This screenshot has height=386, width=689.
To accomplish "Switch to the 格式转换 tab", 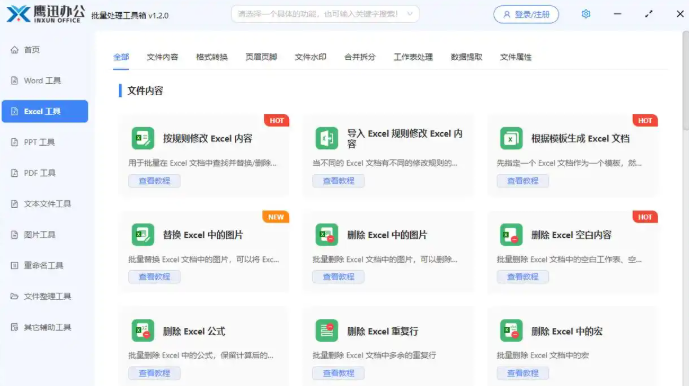I will (211, 57).
